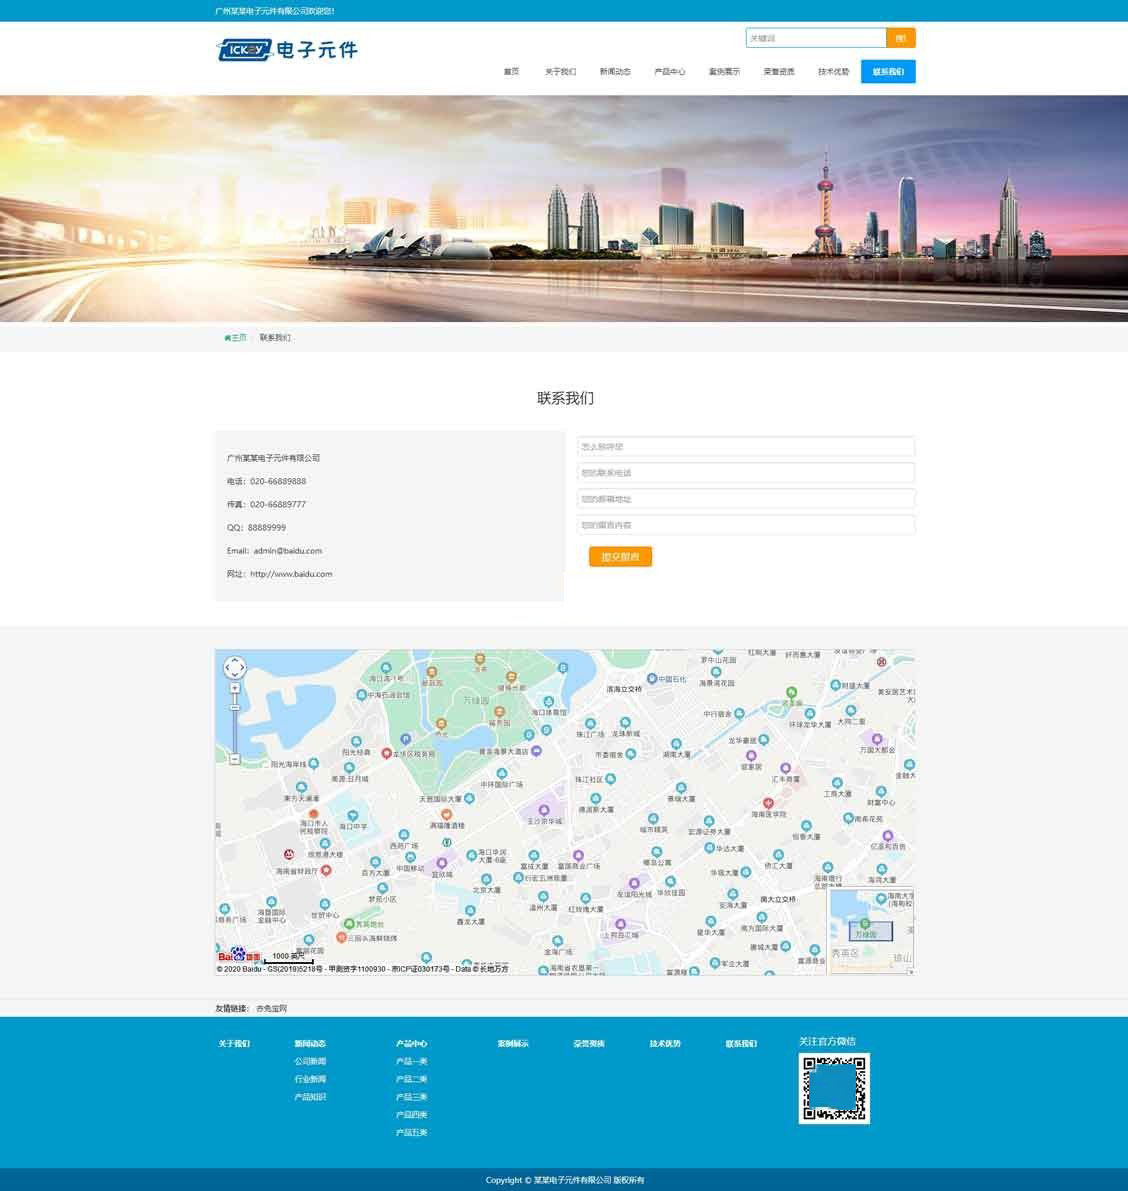Zoom in the map with plus button
The image size is (1128, 1191).
click(x=235, y=688)
